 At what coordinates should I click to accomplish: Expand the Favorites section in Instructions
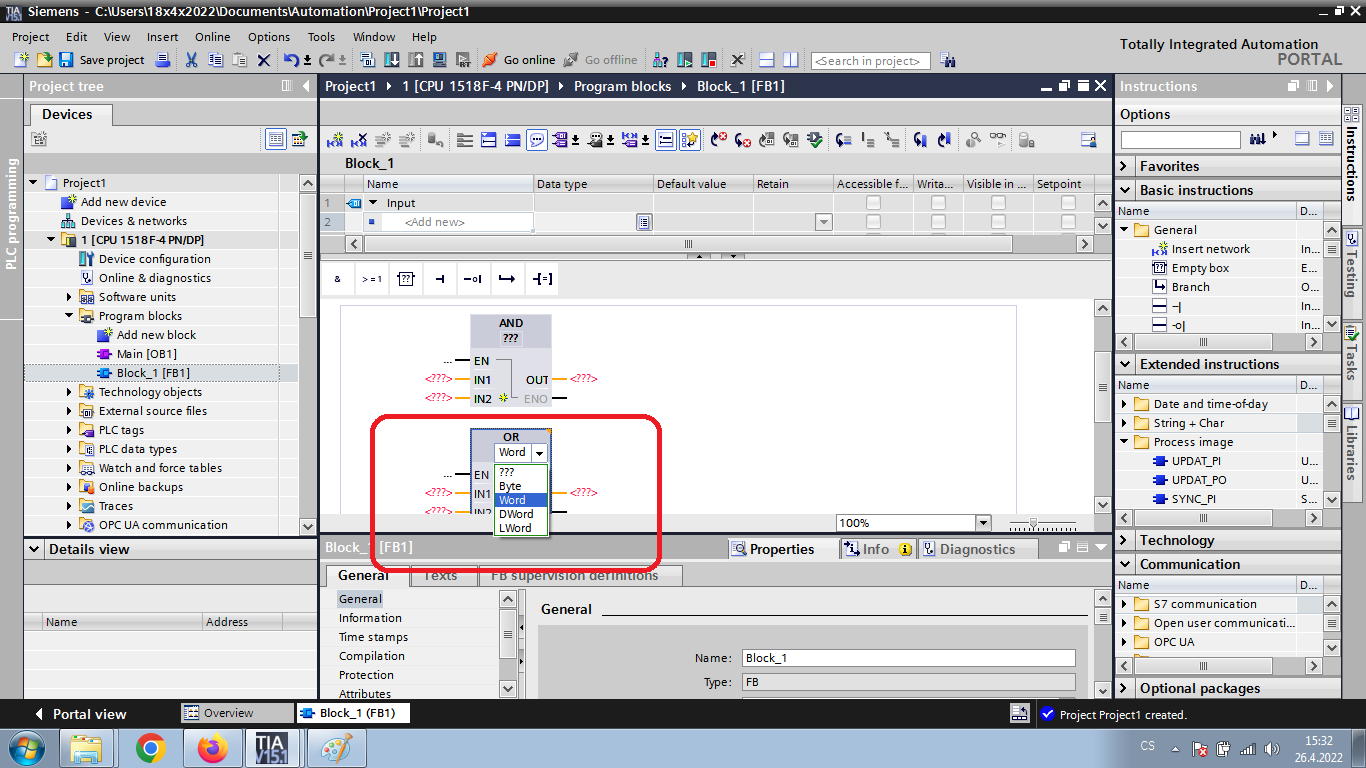pos(1125,166)
